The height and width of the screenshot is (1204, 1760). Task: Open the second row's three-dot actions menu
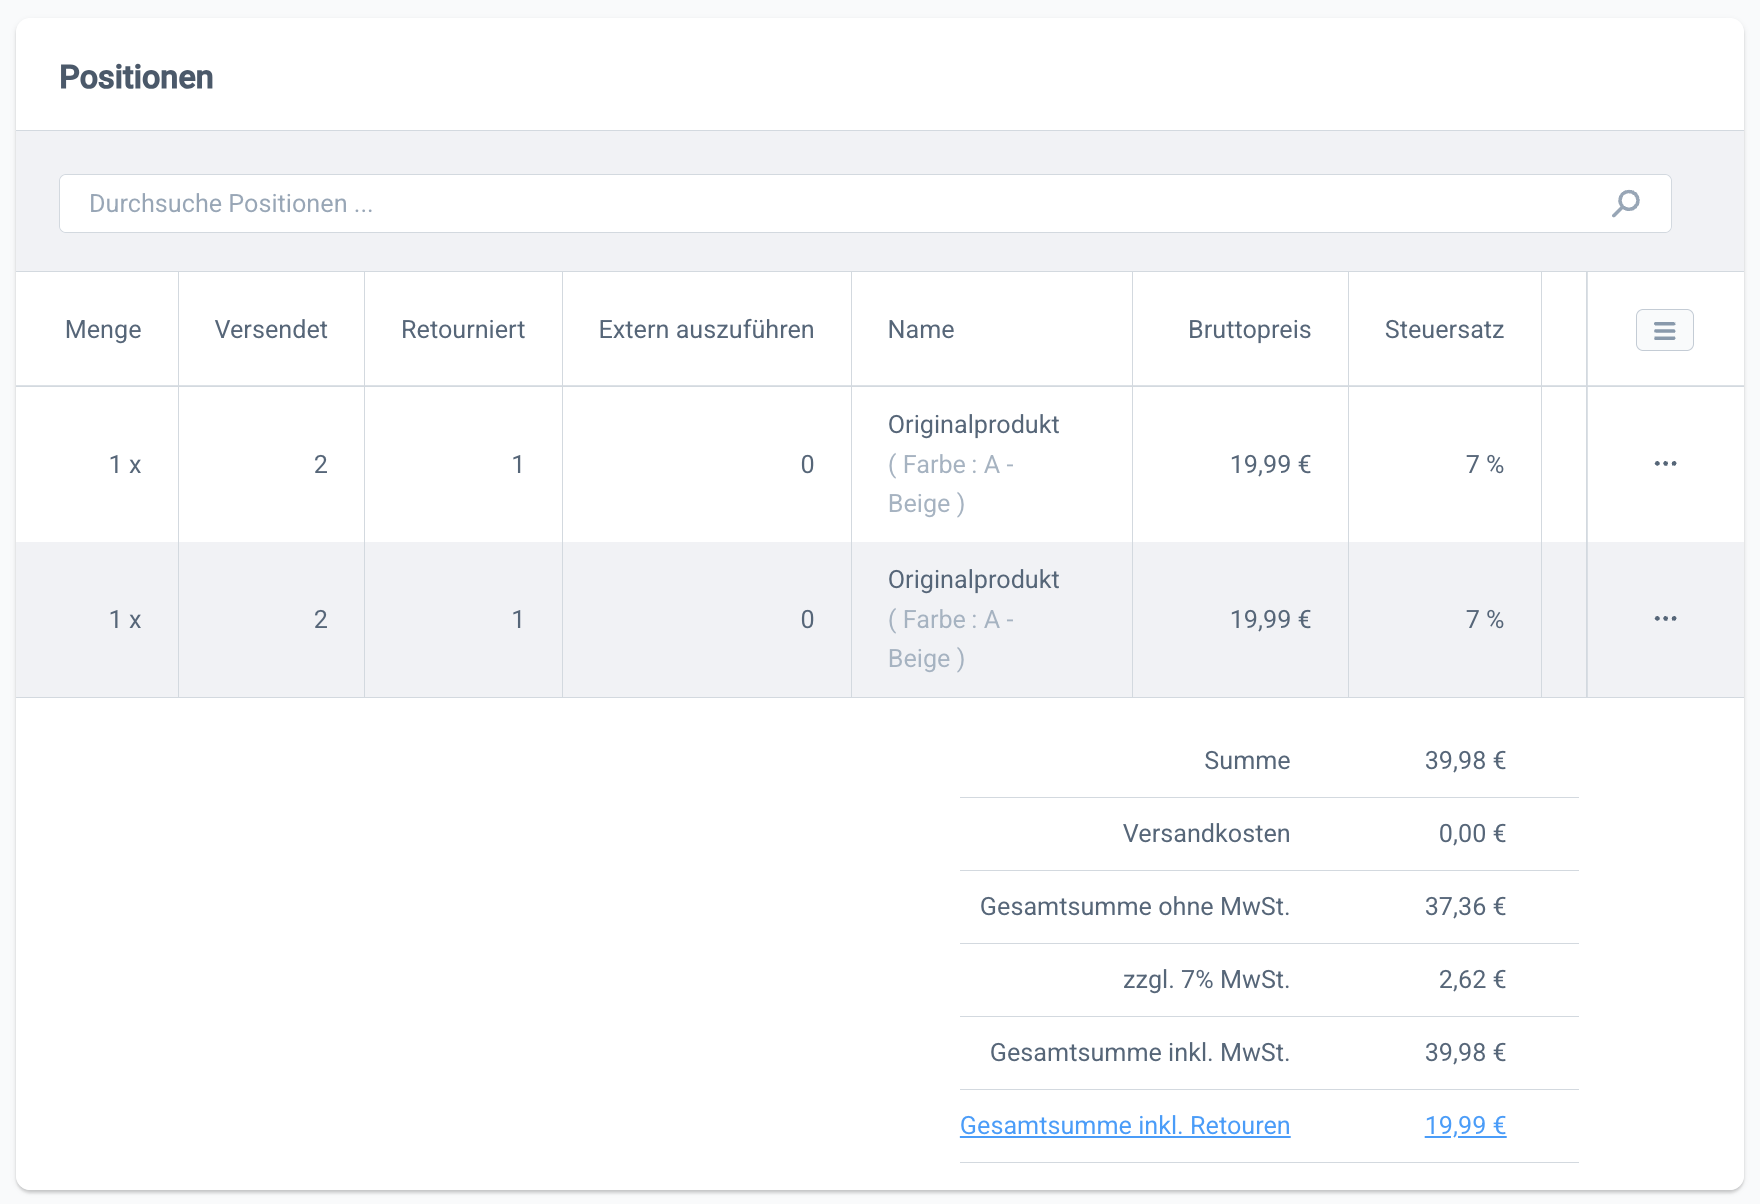coord(1665,619)
